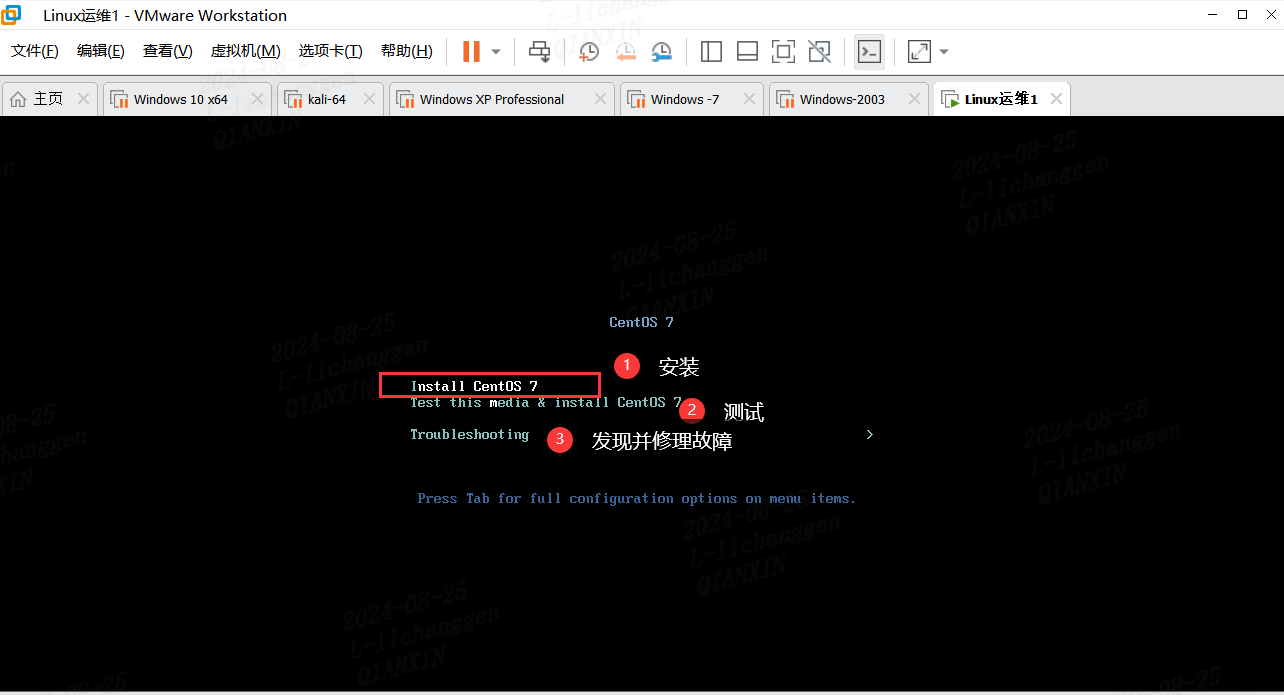Open the 选项卡(T) menu
Viewport: 1284px width, 695px height.
(330, 51)
